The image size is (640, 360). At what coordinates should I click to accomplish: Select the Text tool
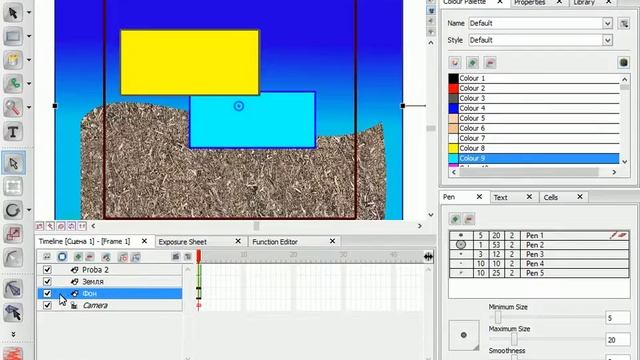[x=13, y=132]
